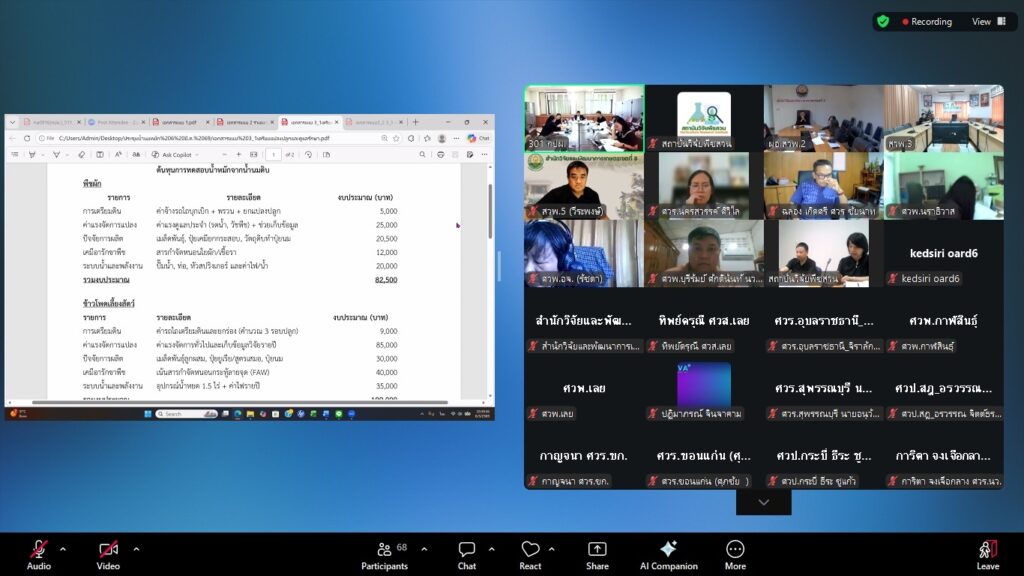Viewport: 1024px width, 576px height.
Task: Open the Chat panel
Action: tap(466, 550)
